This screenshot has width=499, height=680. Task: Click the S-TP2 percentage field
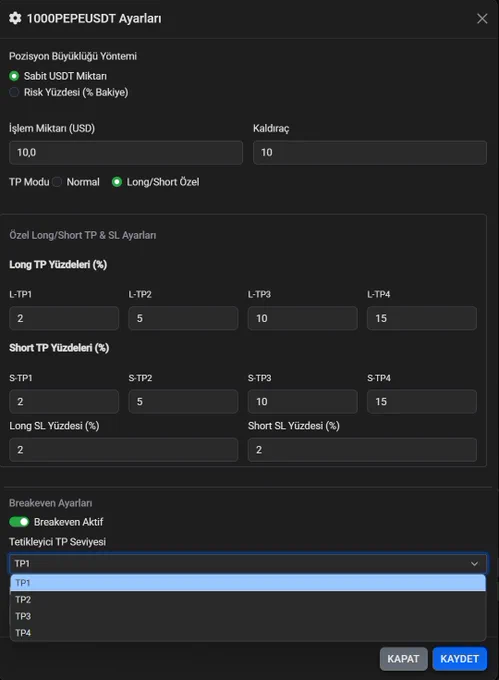[x=183, y=402]
